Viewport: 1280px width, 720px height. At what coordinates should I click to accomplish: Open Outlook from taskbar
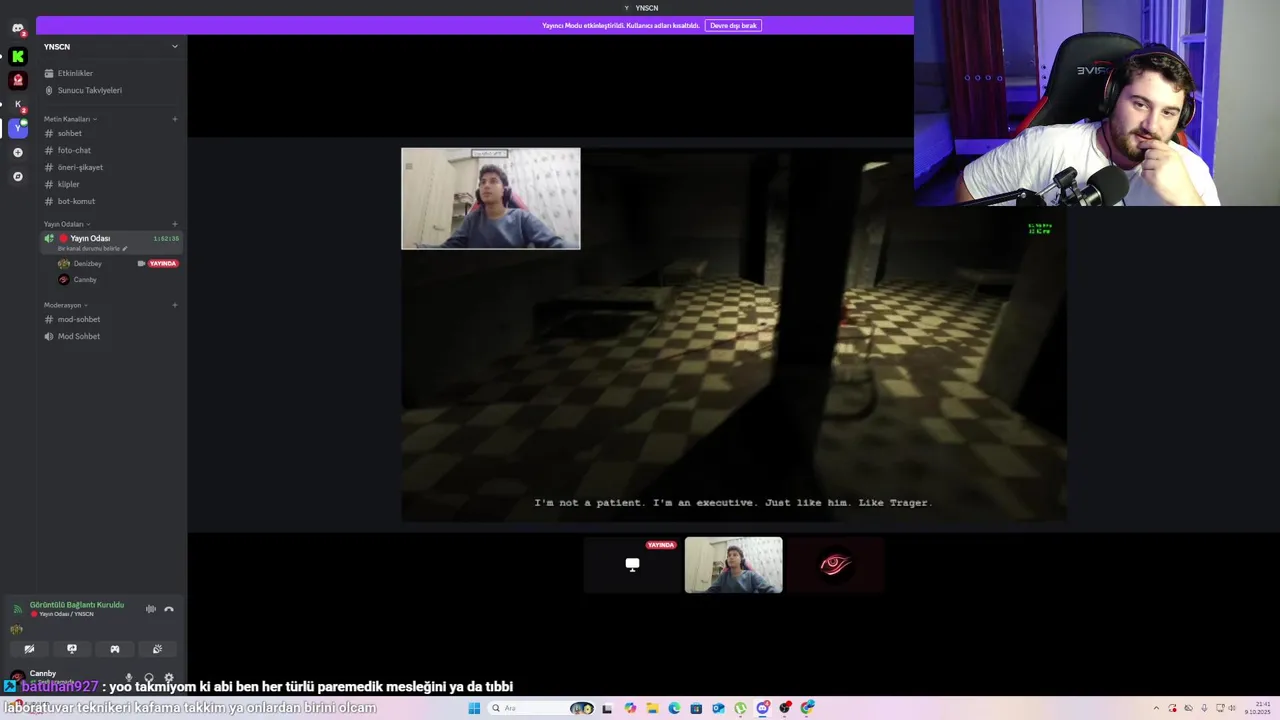718,708
